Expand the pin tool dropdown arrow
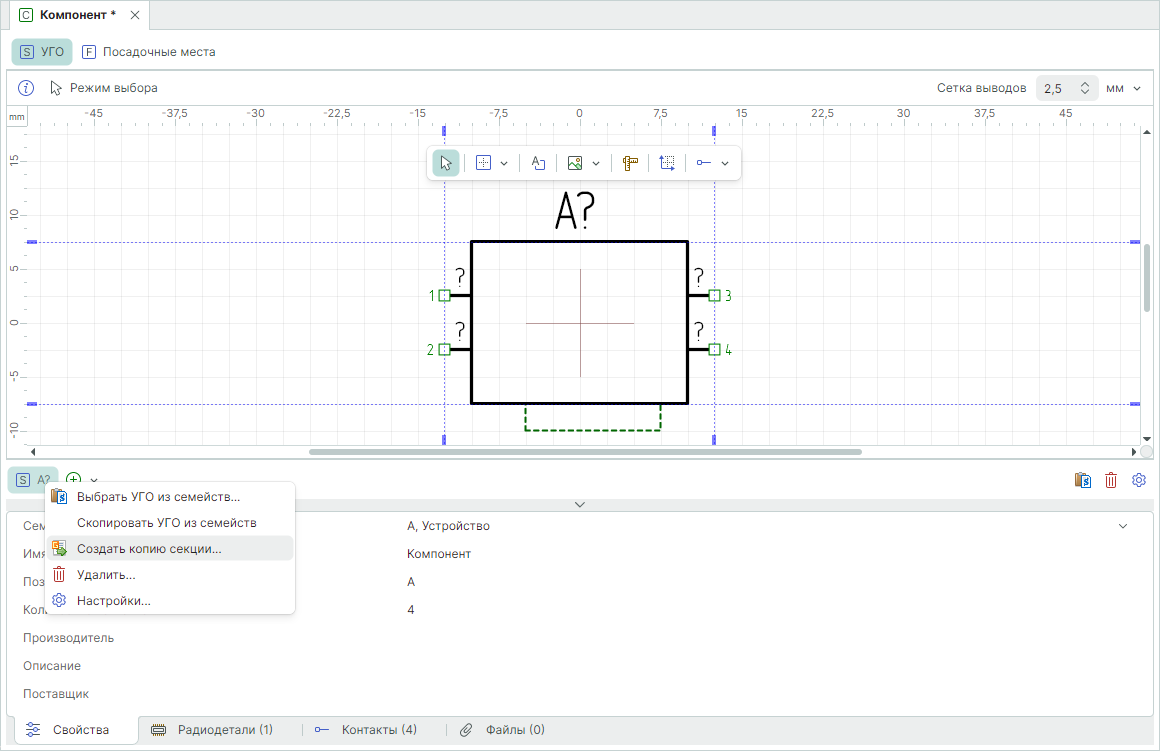 (x=725, y=163)
